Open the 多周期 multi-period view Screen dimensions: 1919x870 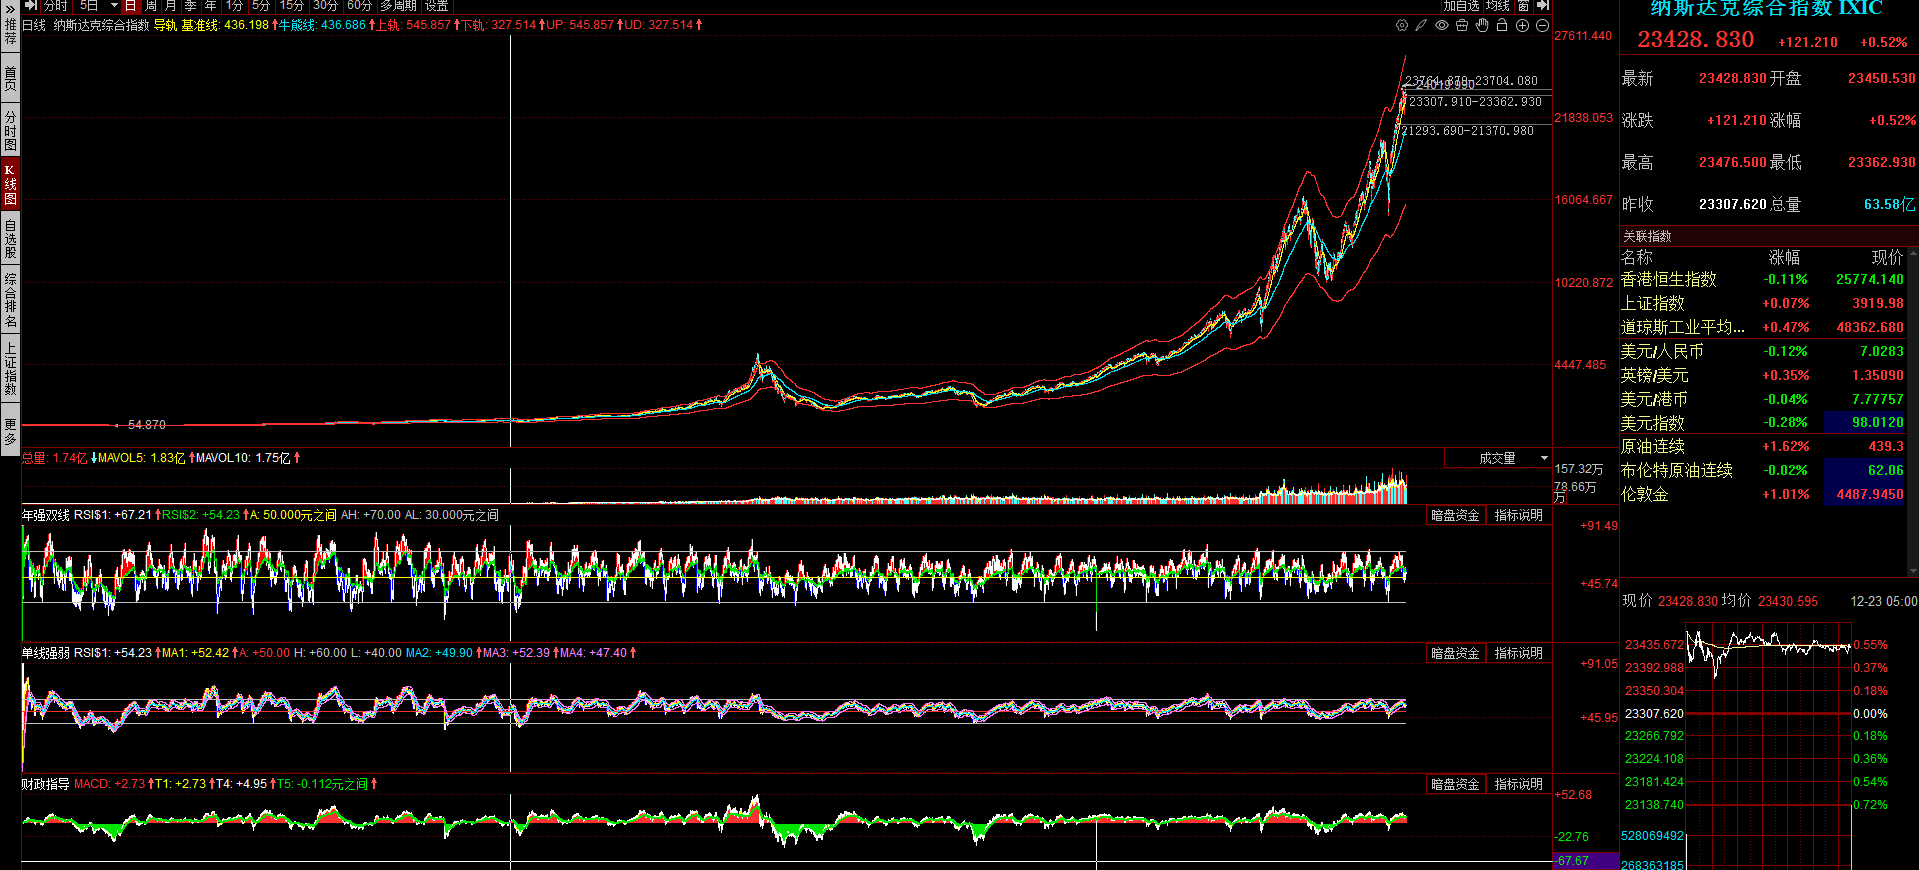coord(398,6)
